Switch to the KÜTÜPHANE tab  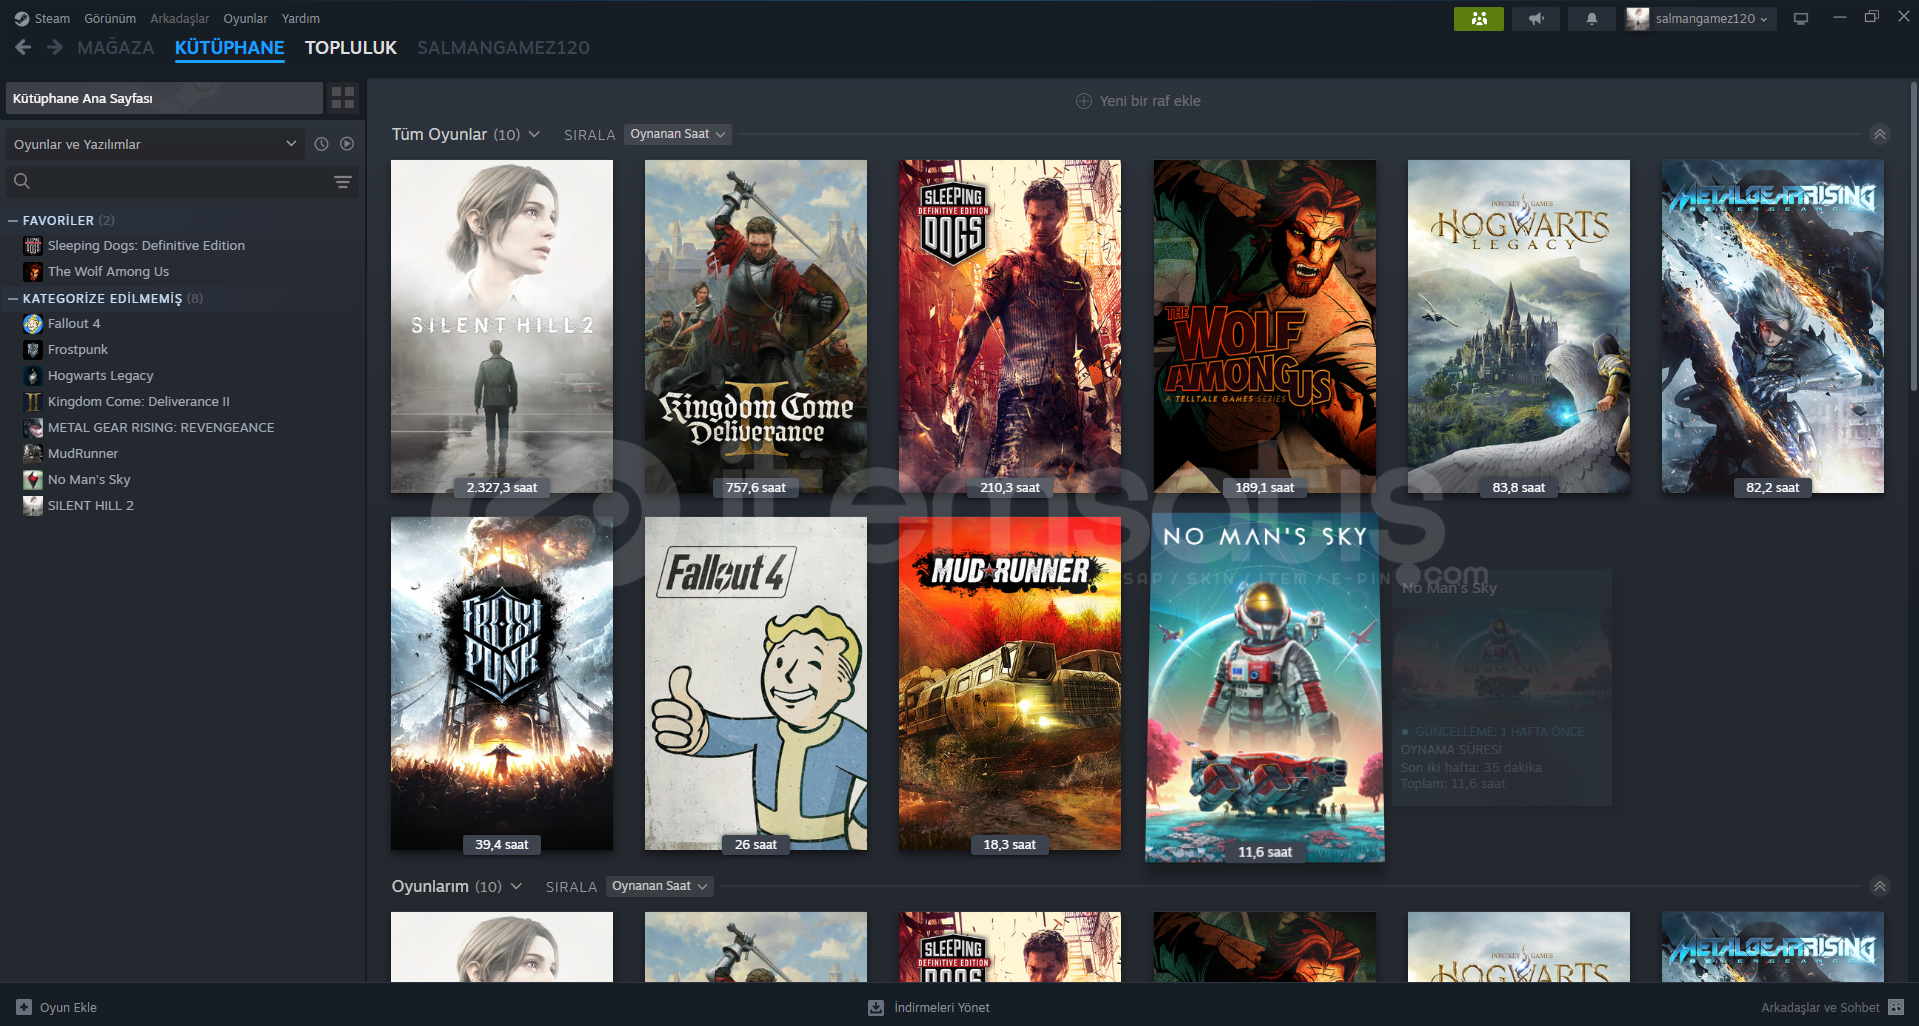pyautogui.click(x=229, y=48)
